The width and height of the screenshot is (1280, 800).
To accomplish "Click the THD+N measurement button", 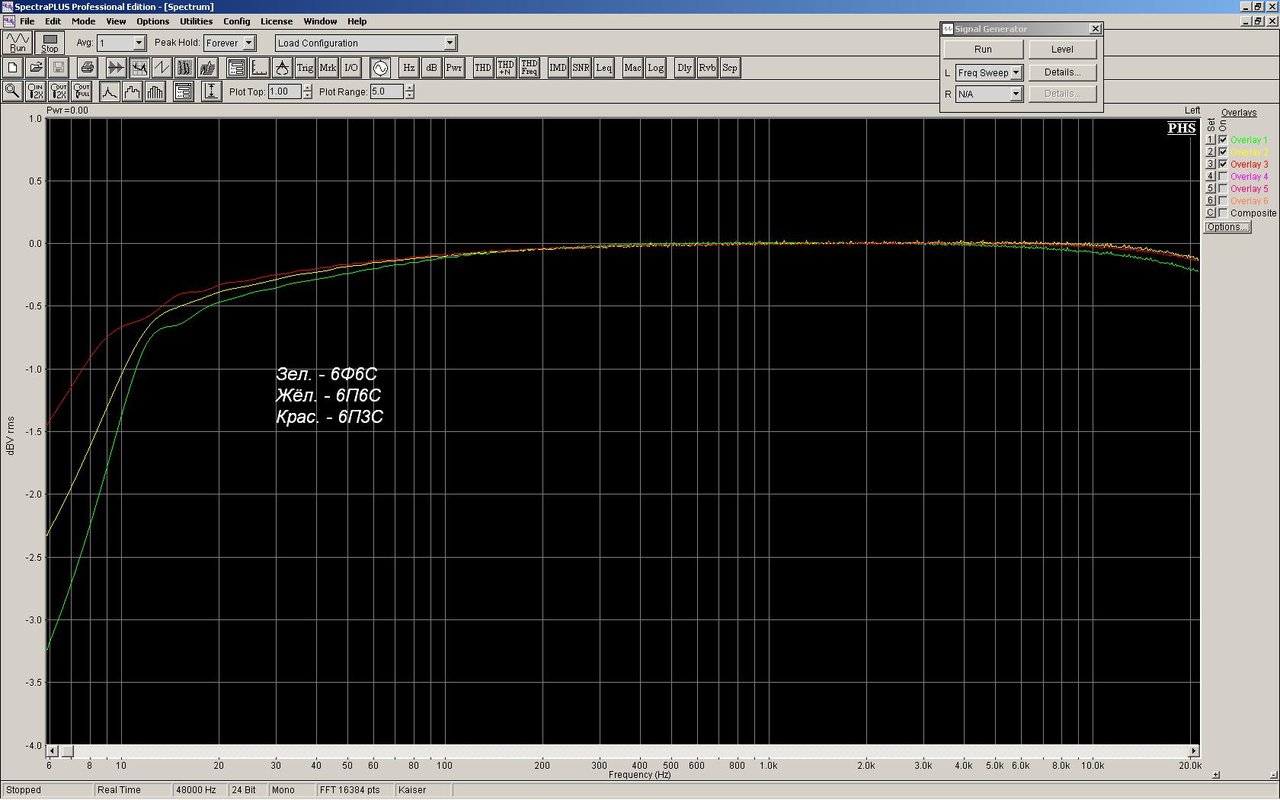I will click(x=506, y=67).
